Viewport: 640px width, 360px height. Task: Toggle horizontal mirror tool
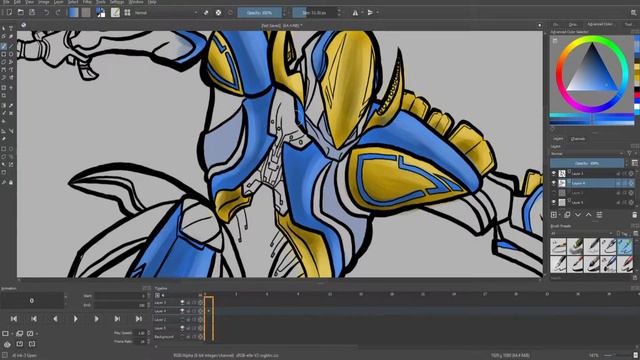click(x=355, y=13)
